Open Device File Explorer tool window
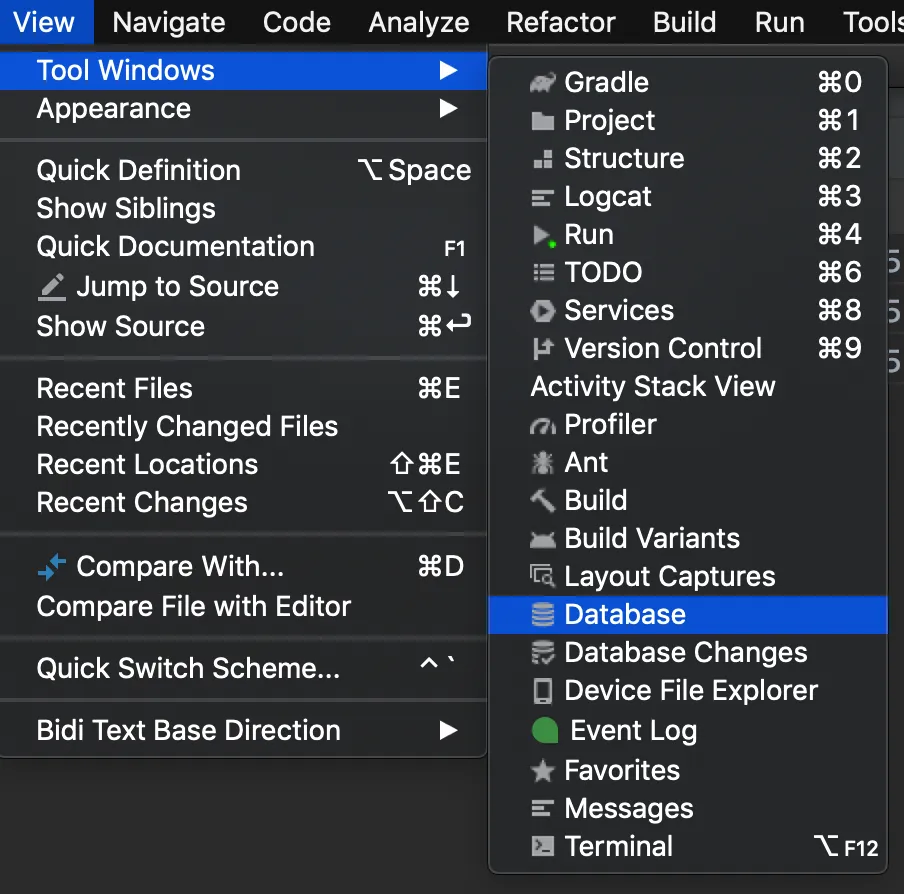This screenshot has width=904, height=894. (x=691, y=691)
